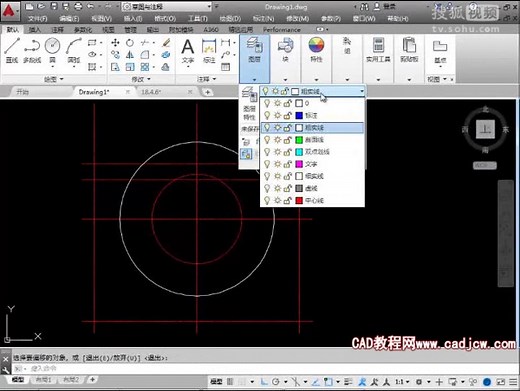Click the Erase tool in Modify panel
Image resolution: width=520 pixels, height=391 pixels.
[166, 43]
